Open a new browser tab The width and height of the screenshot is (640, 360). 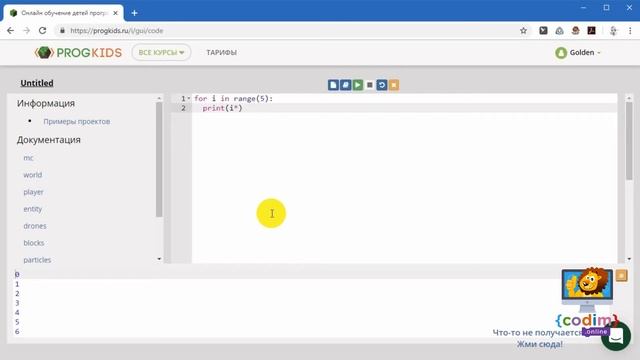(x=134, y=13)
